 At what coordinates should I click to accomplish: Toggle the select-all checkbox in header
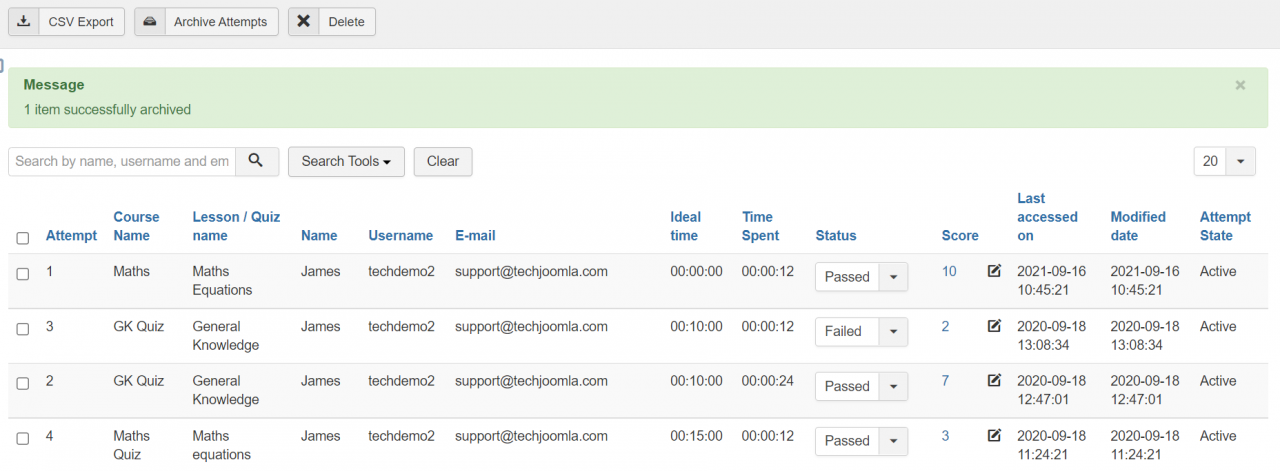point(23,238)
